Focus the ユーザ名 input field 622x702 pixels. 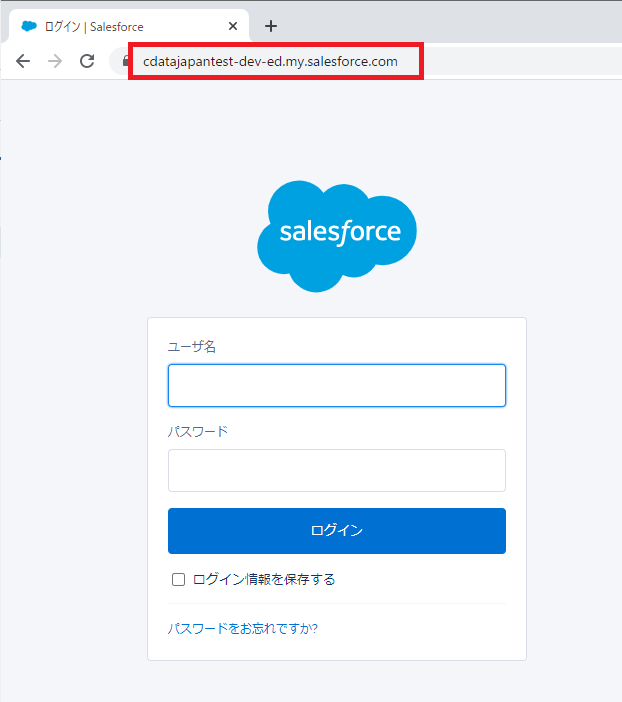(337, 386)
